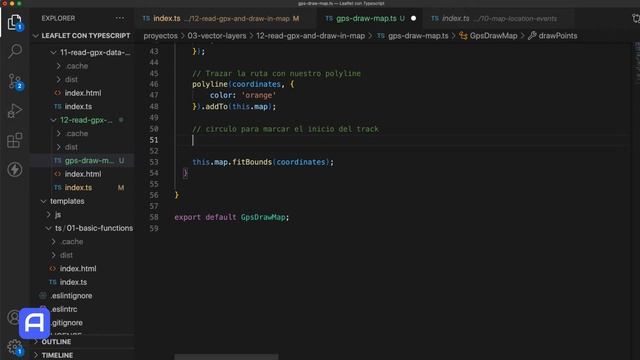This screenshot has height=360, width=640.
Task: Expand .cache folder under 11-read-gpx-data
Action: [x=73, y=66]
